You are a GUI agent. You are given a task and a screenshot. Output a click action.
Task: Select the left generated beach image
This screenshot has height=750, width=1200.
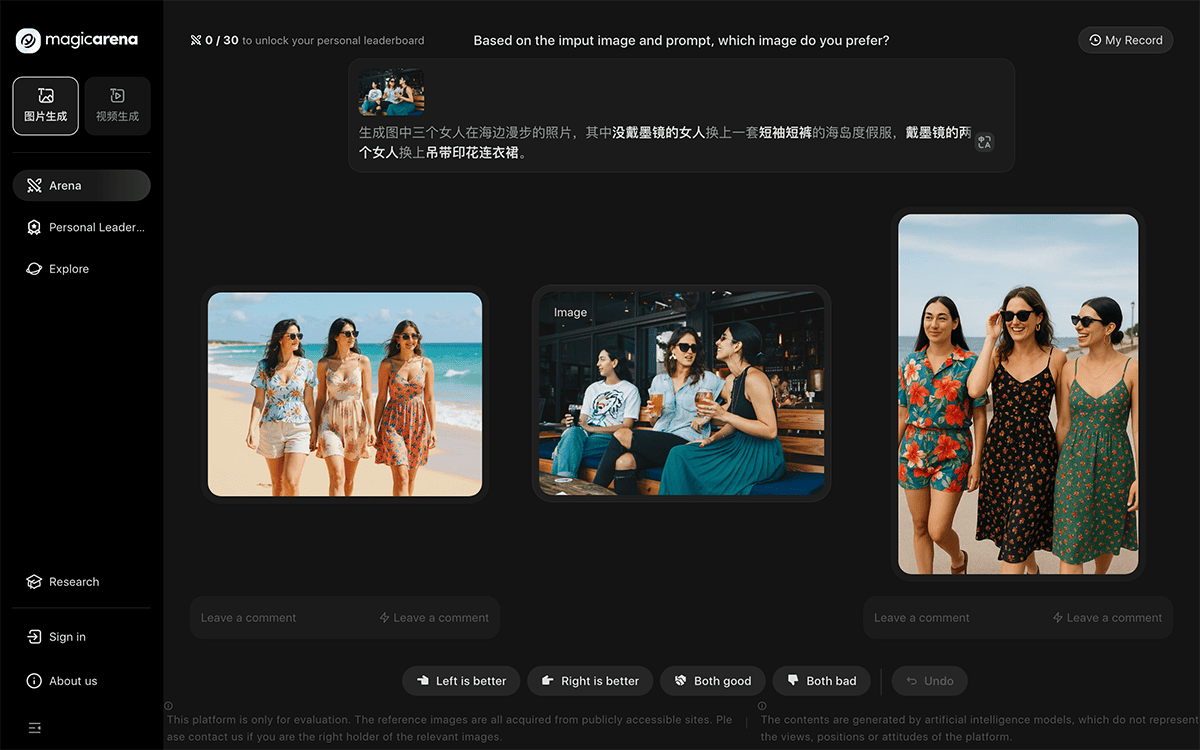point(345,394)
